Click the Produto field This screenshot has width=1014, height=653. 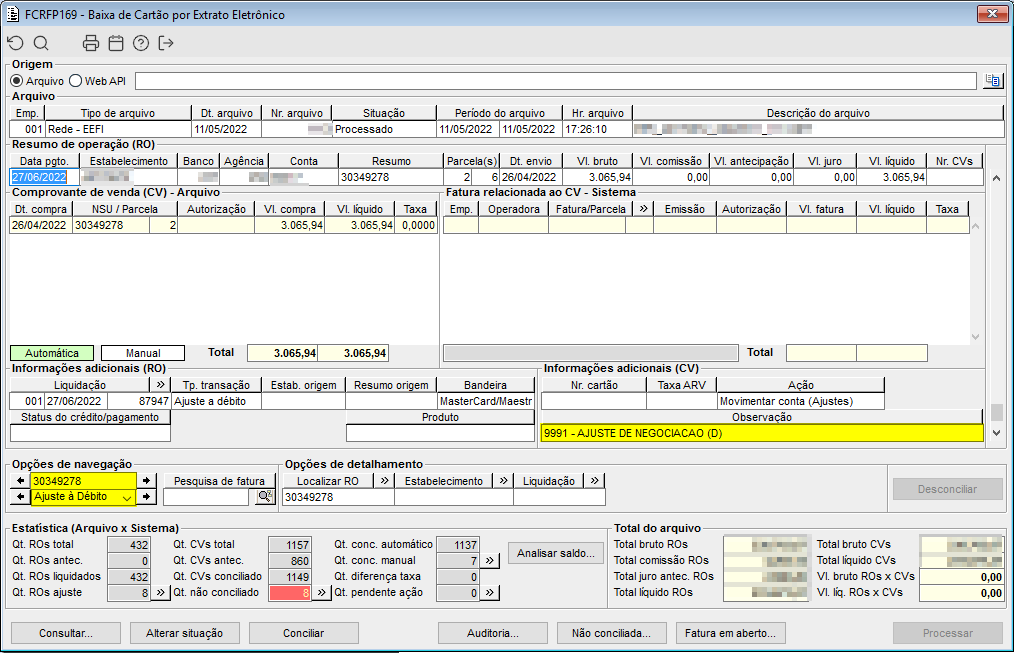coord(440,433)
